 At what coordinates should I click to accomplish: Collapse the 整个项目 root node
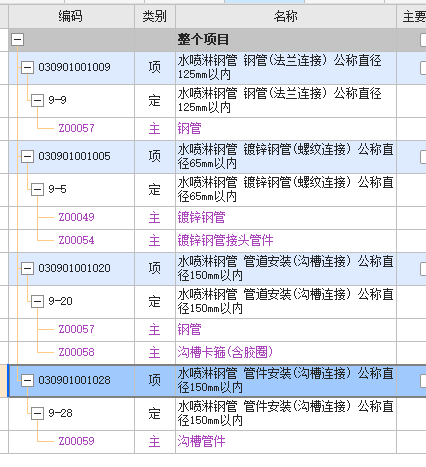(17, 40)
